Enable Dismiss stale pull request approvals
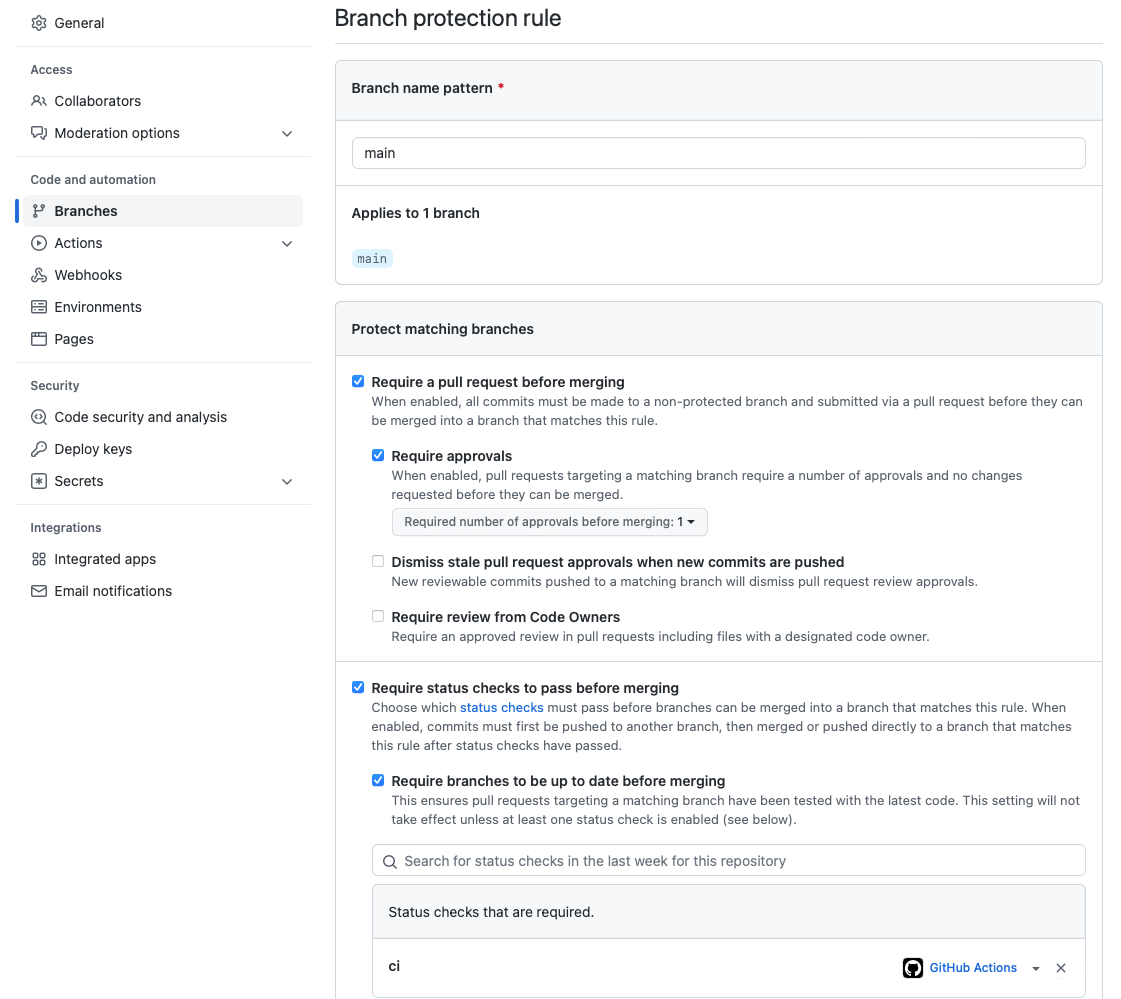 378,561
